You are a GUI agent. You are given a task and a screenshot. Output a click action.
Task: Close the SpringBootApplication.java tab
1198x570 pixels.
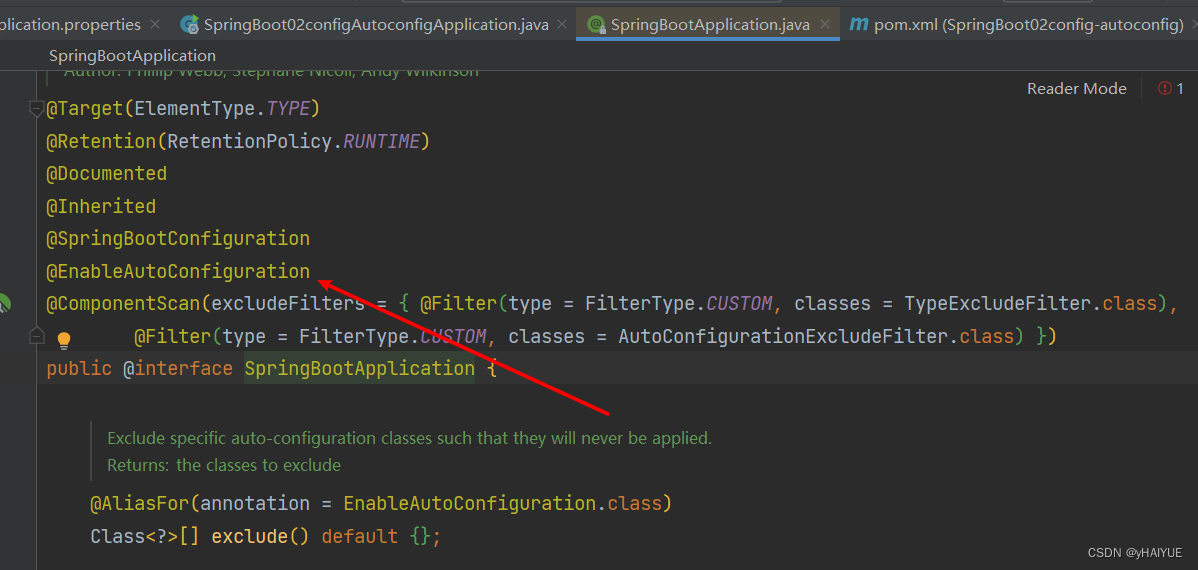coord(824,24)
